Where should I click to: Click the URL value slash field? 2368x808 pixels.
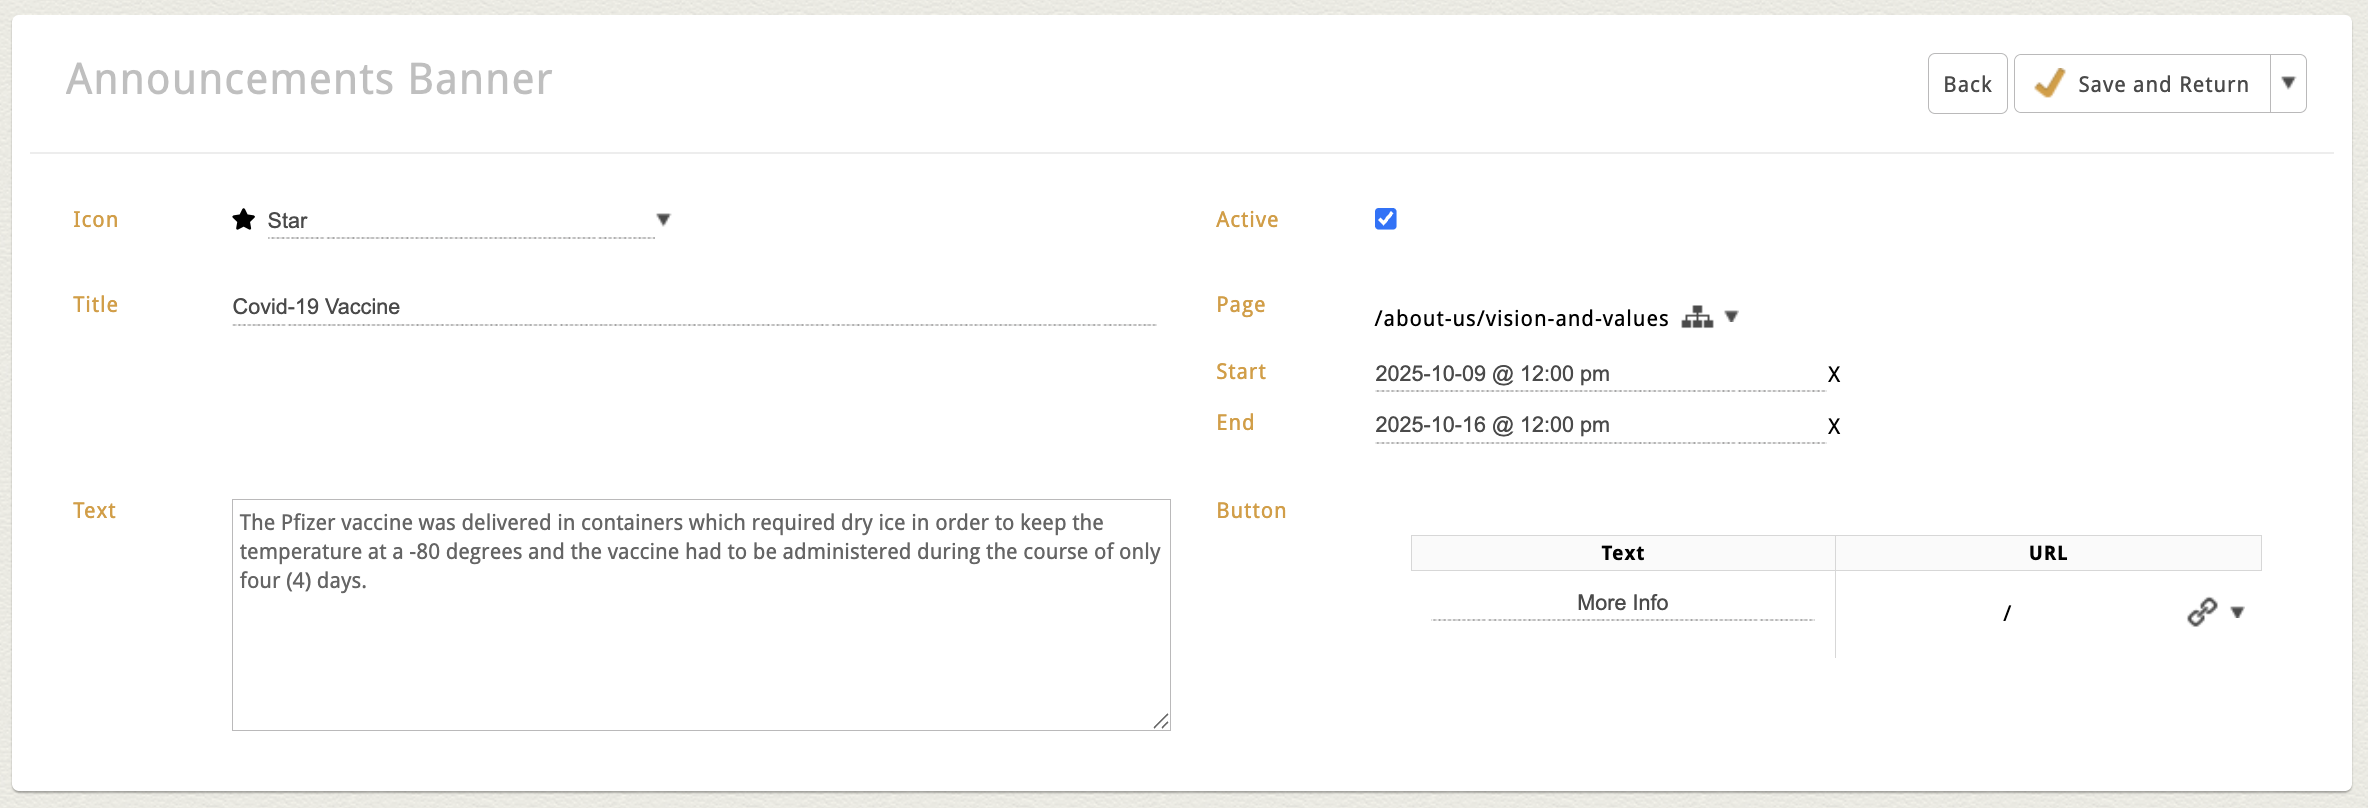(x=2006, y=613)
